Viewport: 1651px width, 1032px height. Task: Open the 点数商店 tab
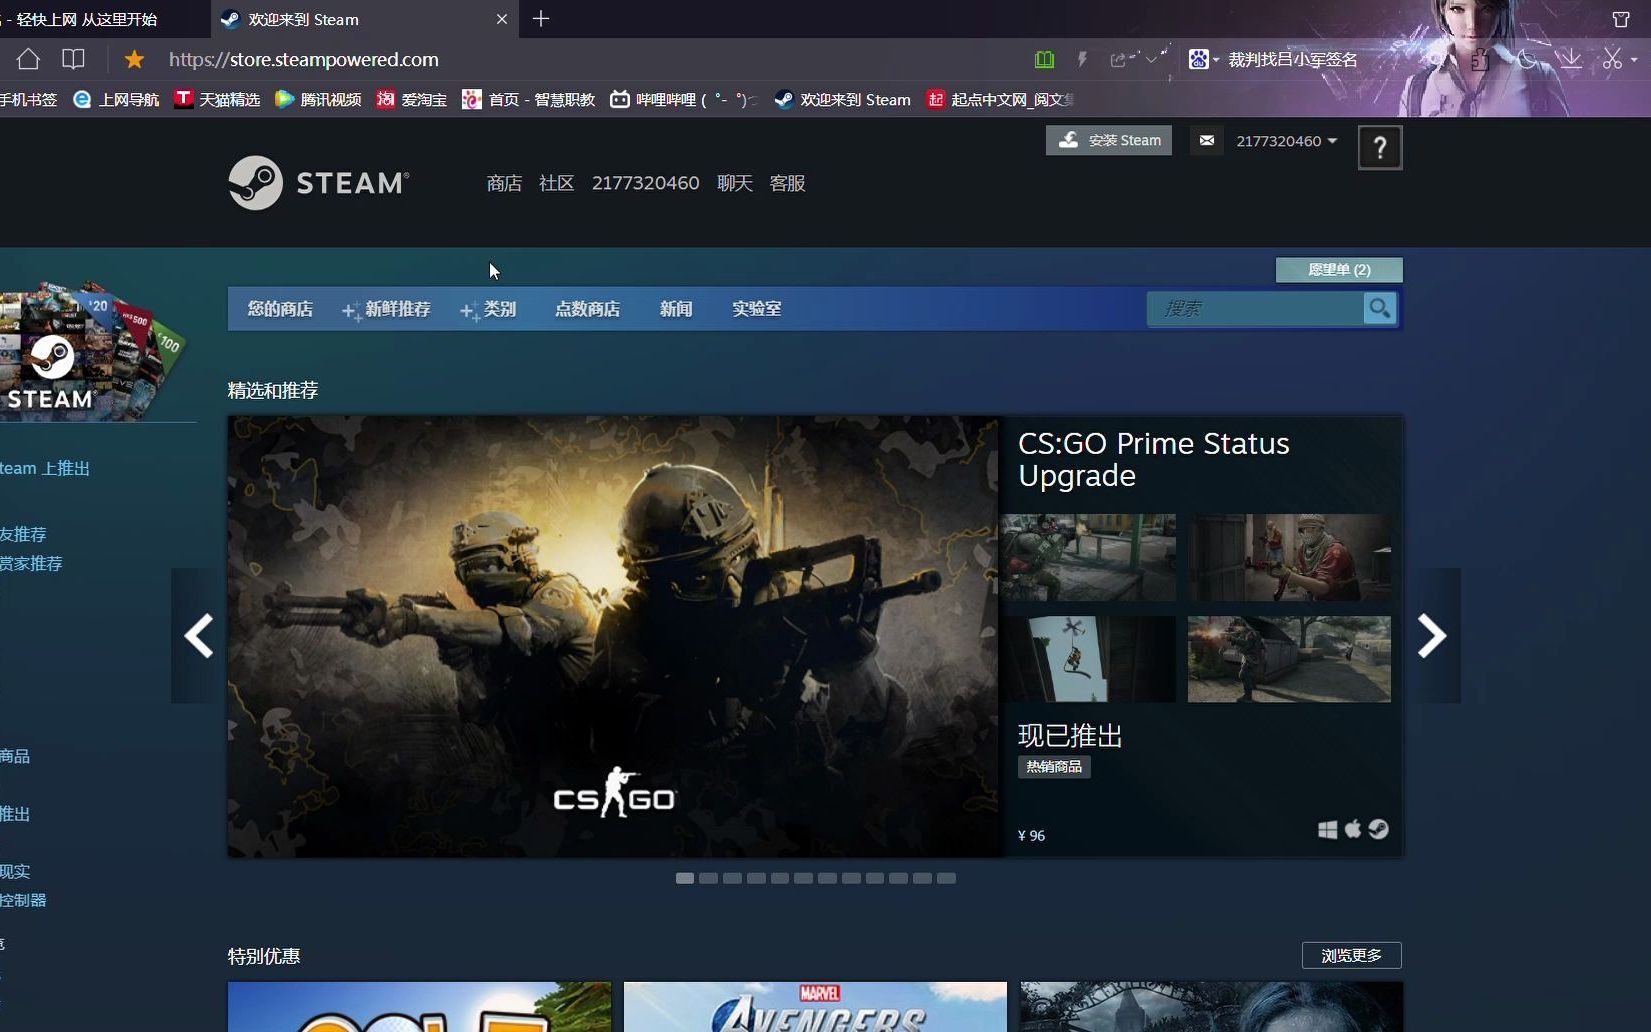[x=587, y=309]
